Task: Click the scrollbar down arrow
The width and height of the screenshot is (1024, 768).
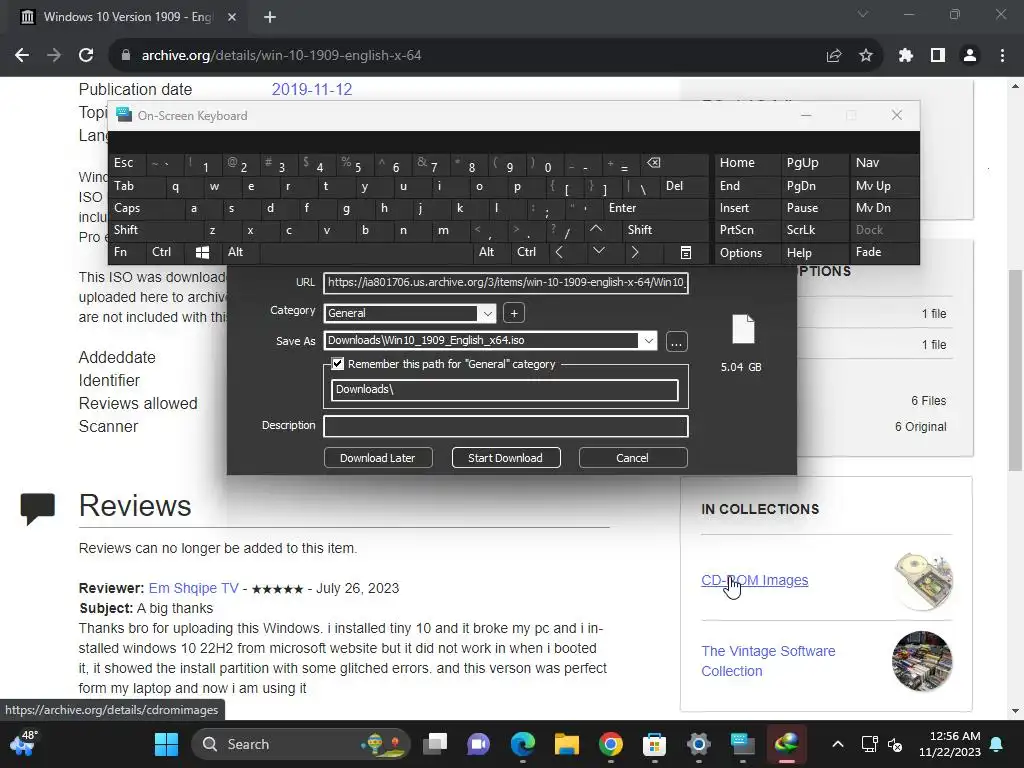Action: tap(1015, 710)
